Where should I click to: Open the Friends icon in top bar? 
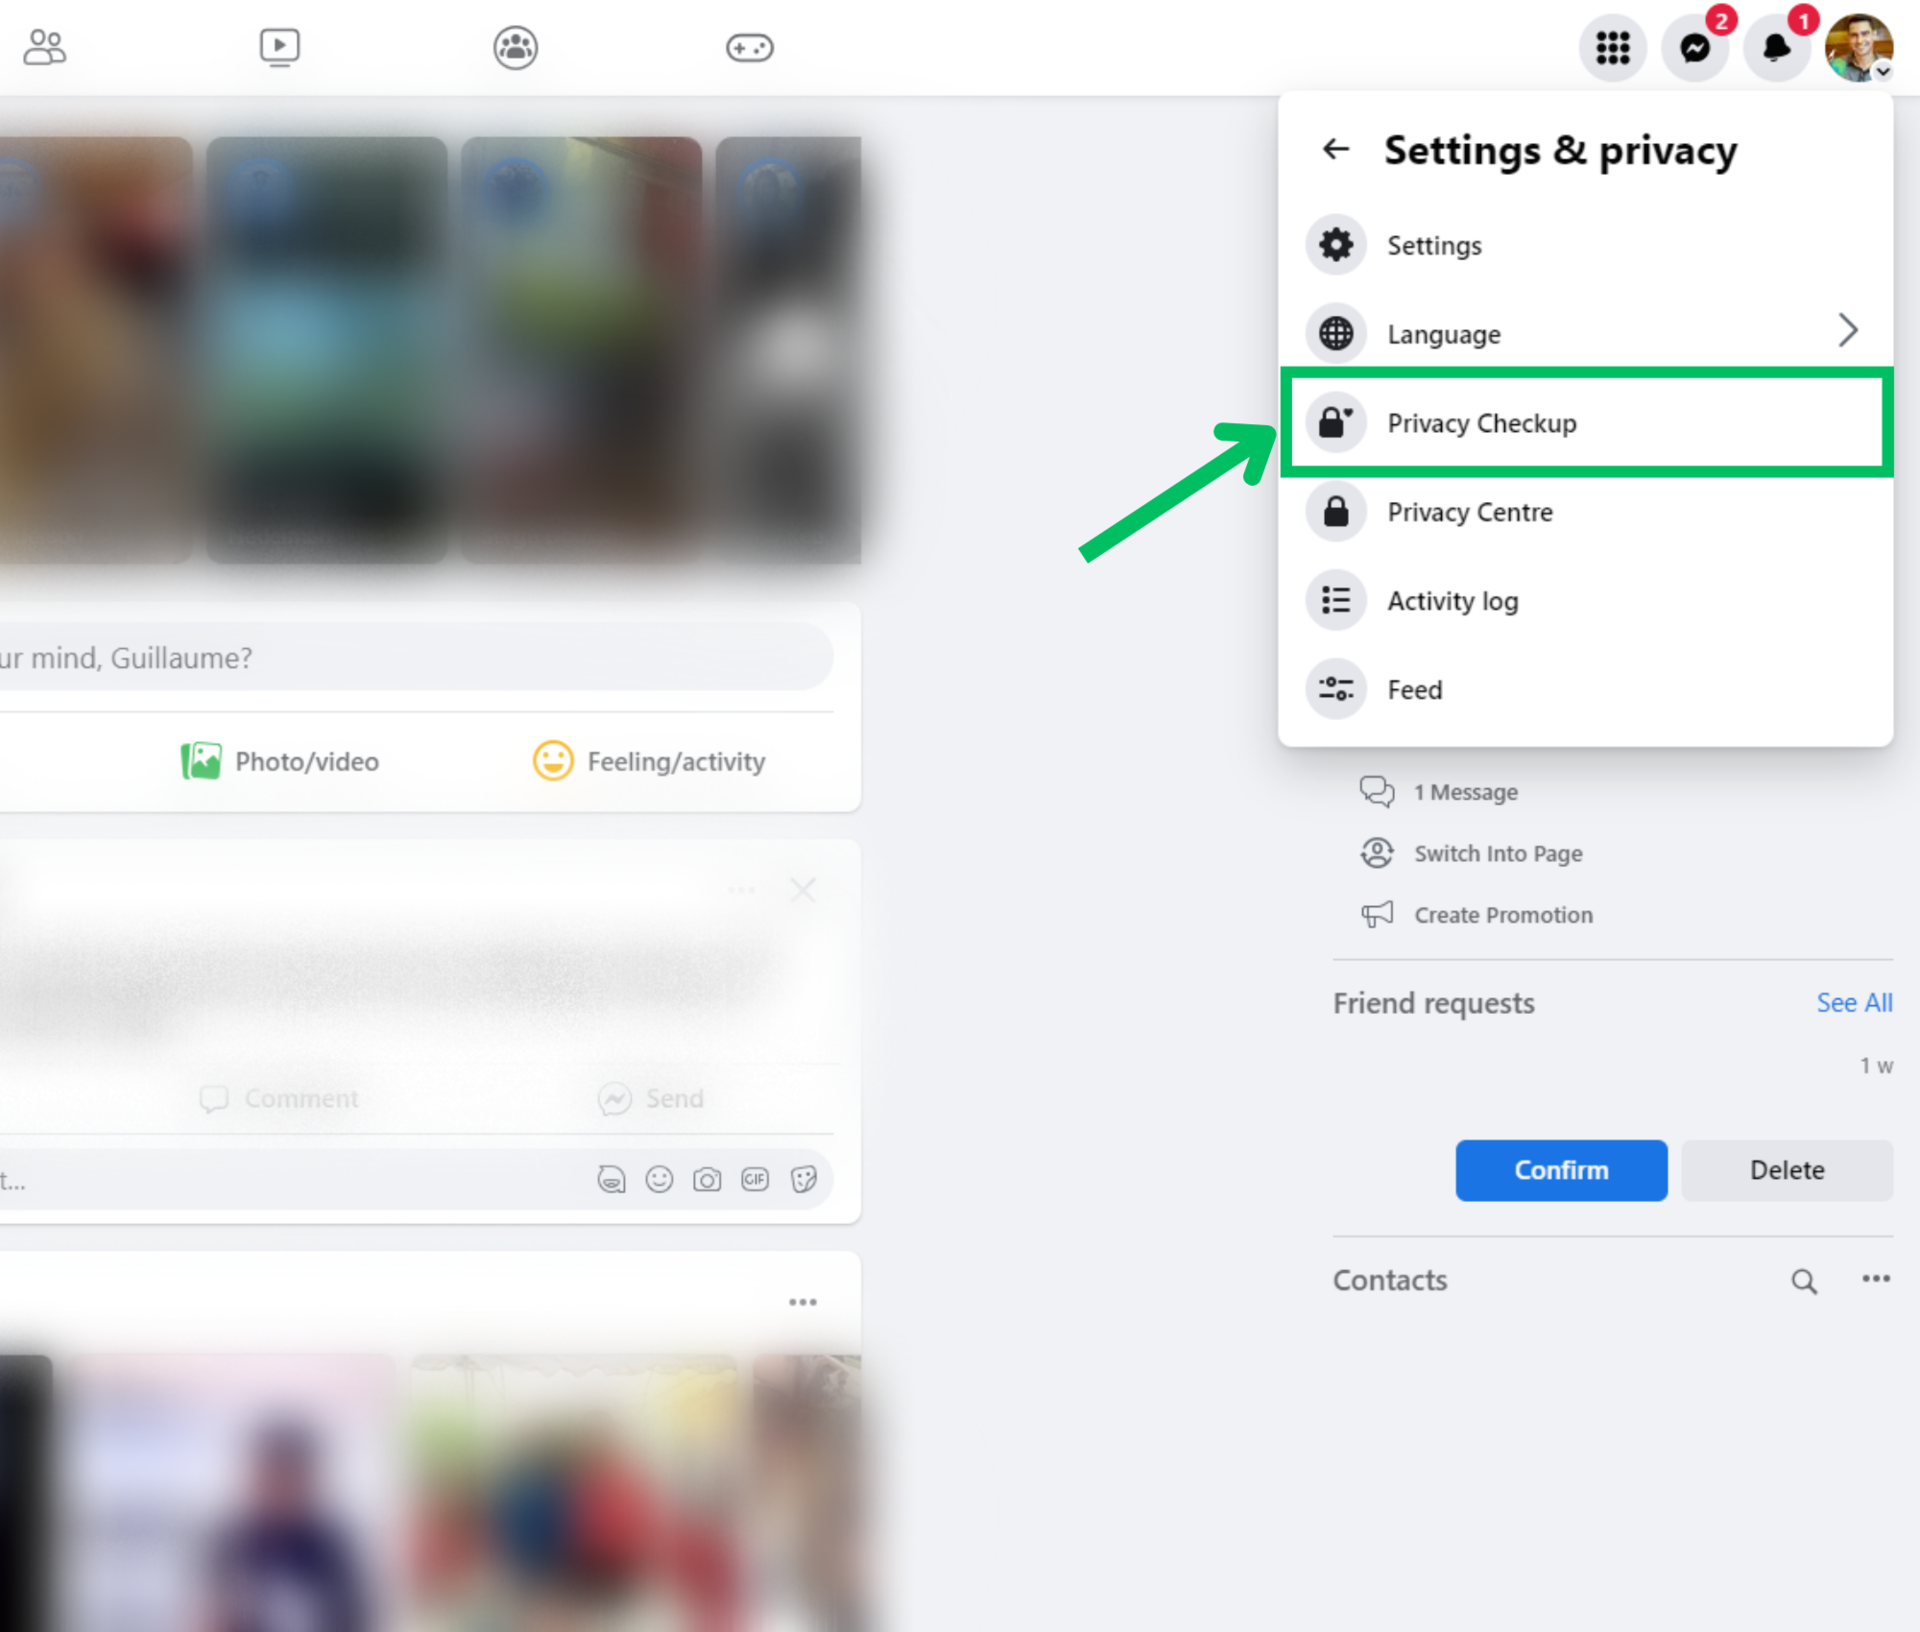[x=45, y=46]
